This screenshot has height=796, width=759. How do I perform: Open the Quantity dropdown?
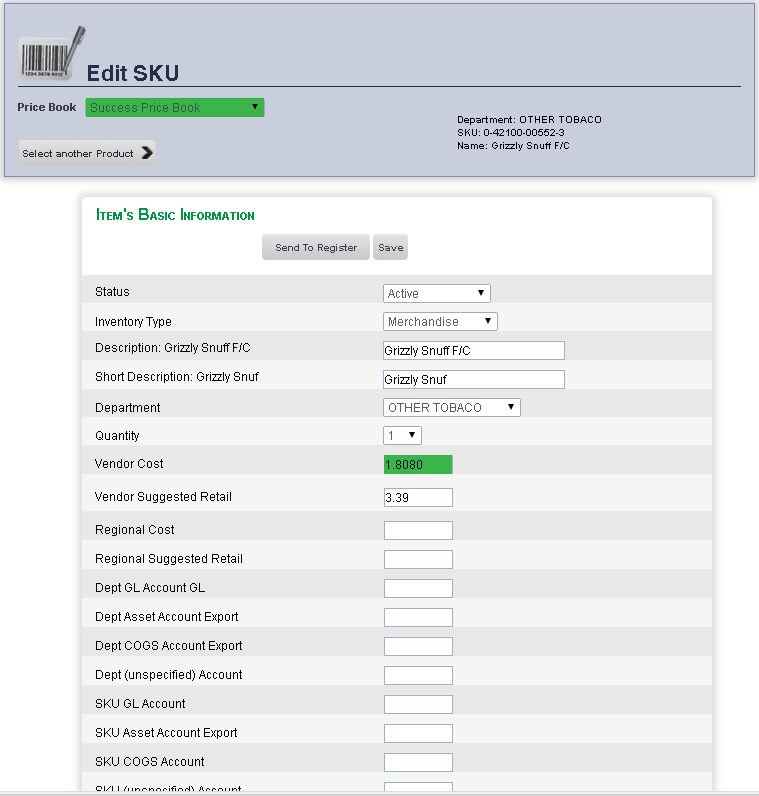point(403,436)
